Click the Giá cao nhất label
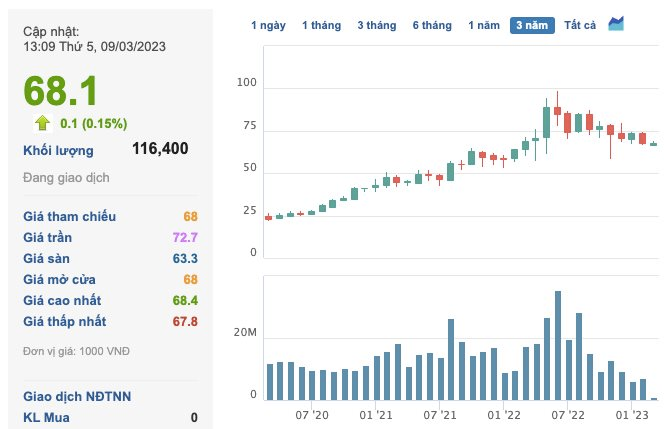The height and width of the screenshot is (429, 664). [x=62, y=300]
